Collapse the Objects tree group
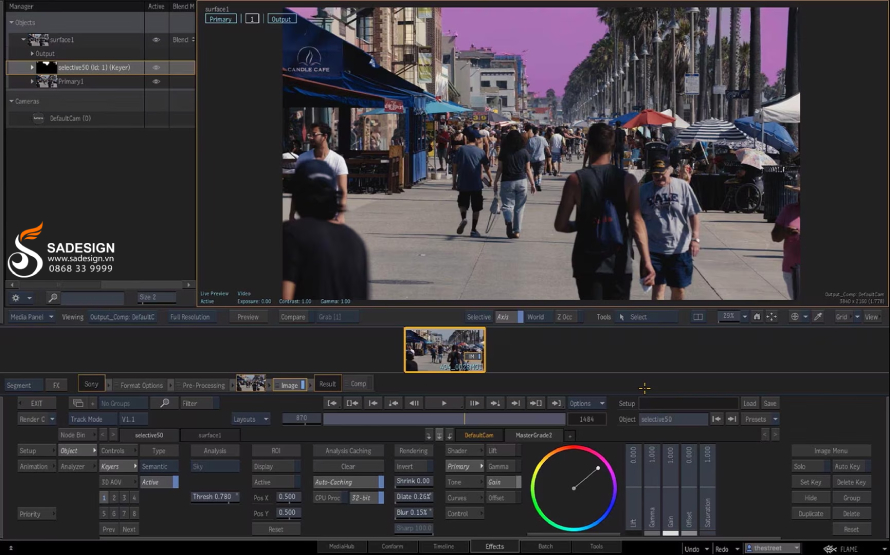This screenshot has width=890, height=555. point(11,22)
